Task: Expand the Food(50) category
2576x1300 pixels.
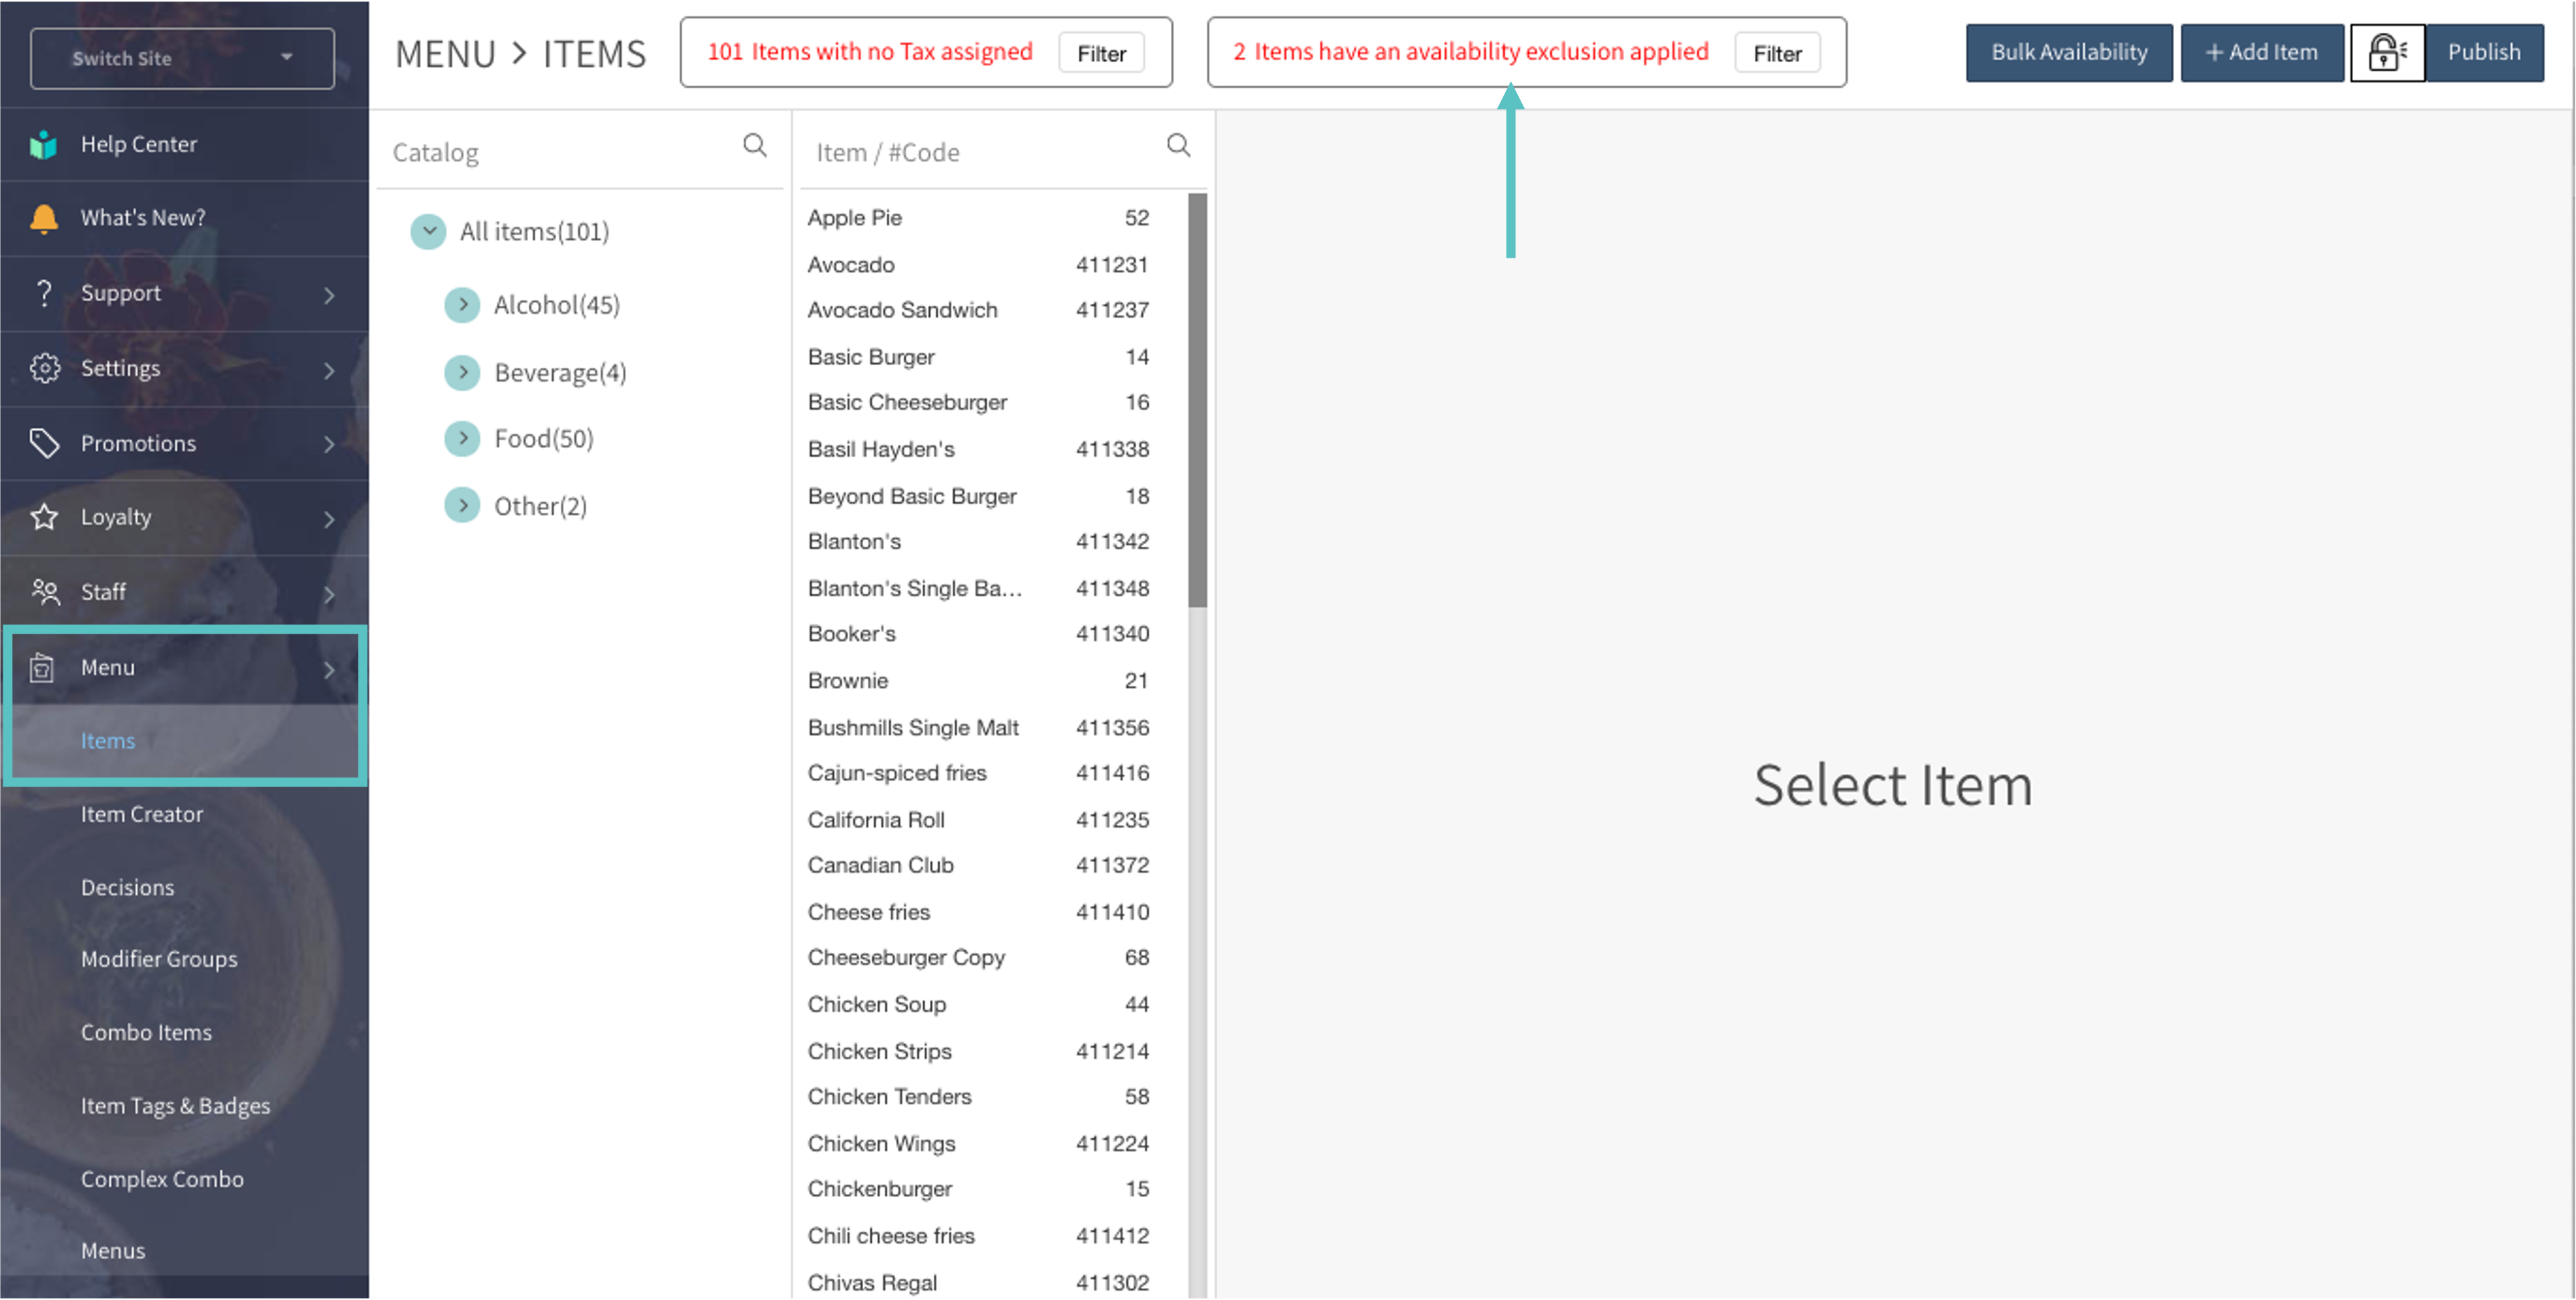Action: (x=462, y=439)
